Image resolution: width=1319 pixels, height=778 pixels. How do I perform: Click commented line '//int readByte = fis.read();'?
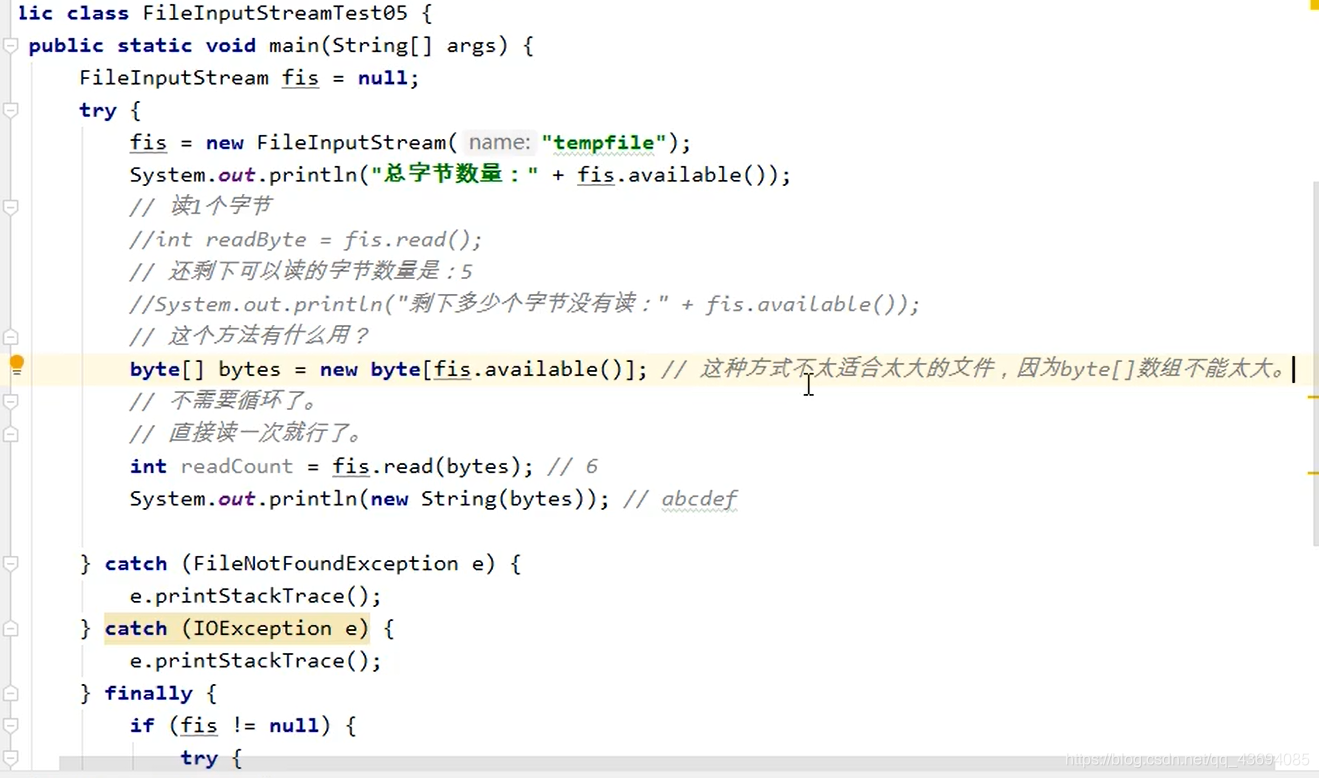coord(306,240)
